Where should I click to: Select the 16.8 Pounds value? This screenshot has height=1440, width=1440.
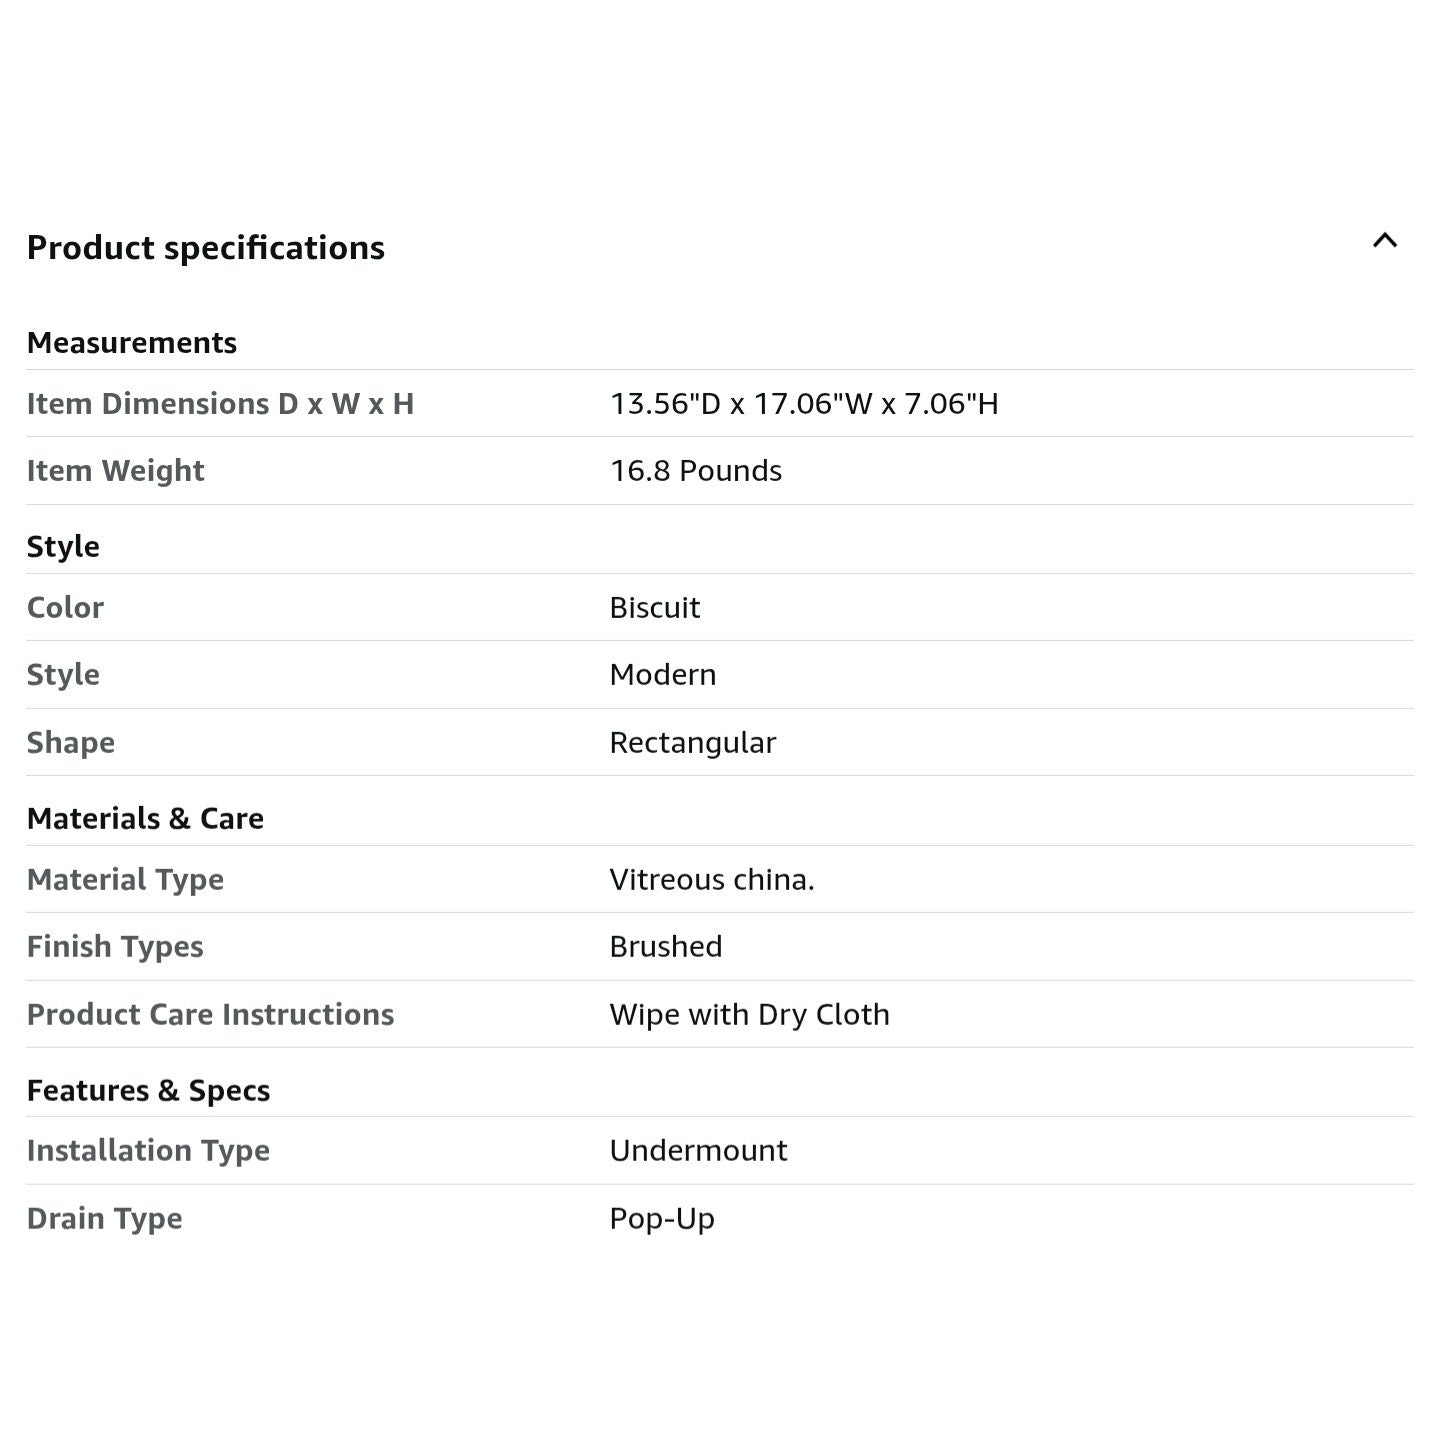(x=696, y=471)
